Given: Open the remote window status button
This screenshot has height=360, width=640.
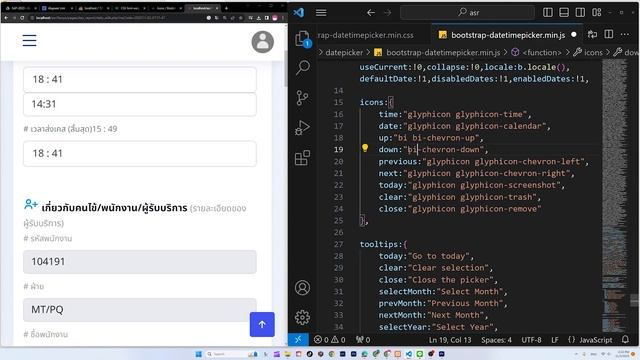Looking at the screenshot, I should tap(298, 340).
